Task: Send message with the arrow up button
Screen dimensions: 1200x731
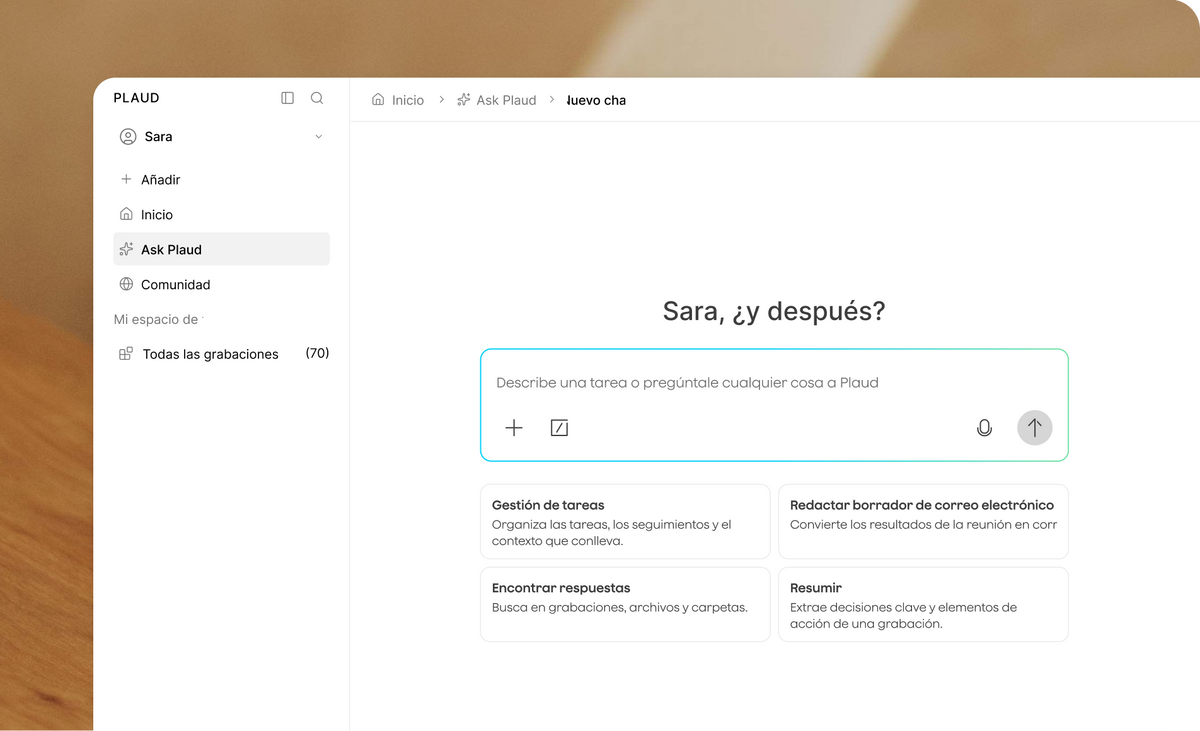Action: 1035,428
